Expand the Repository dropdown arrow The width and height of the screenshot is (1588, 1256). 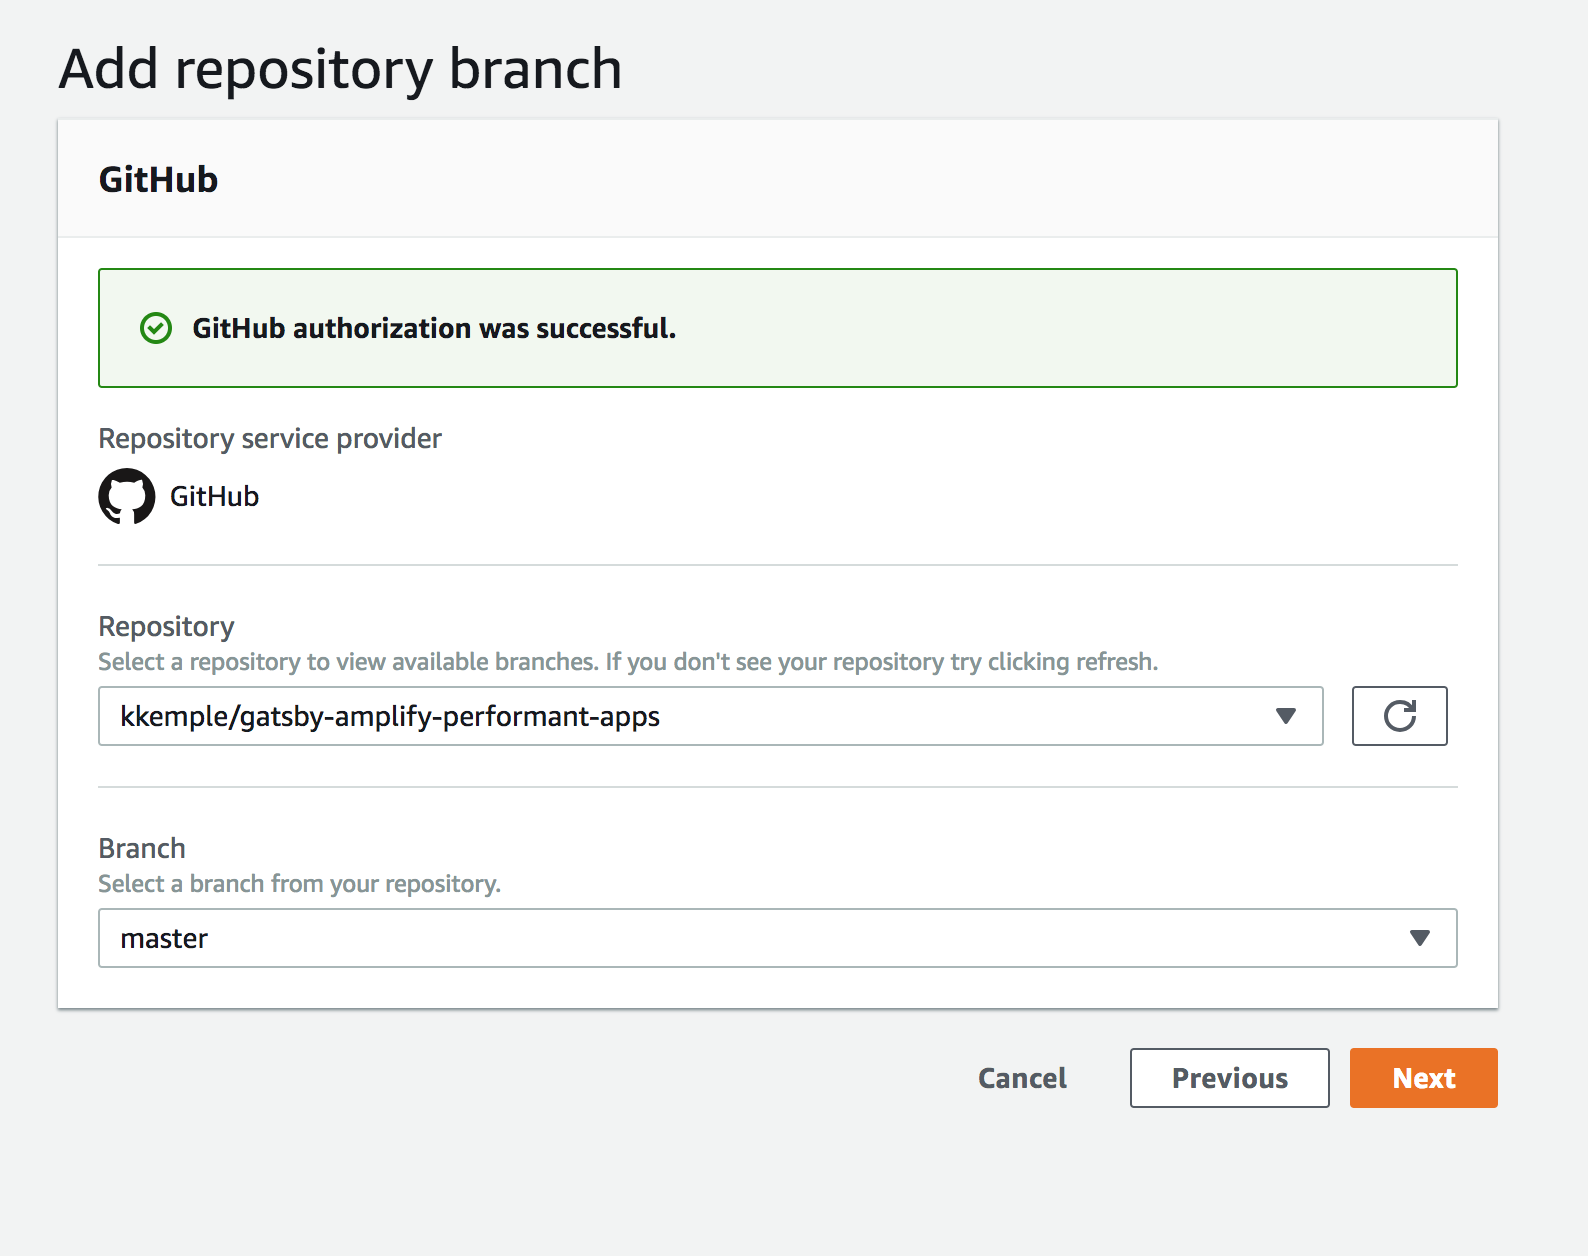1286,716
